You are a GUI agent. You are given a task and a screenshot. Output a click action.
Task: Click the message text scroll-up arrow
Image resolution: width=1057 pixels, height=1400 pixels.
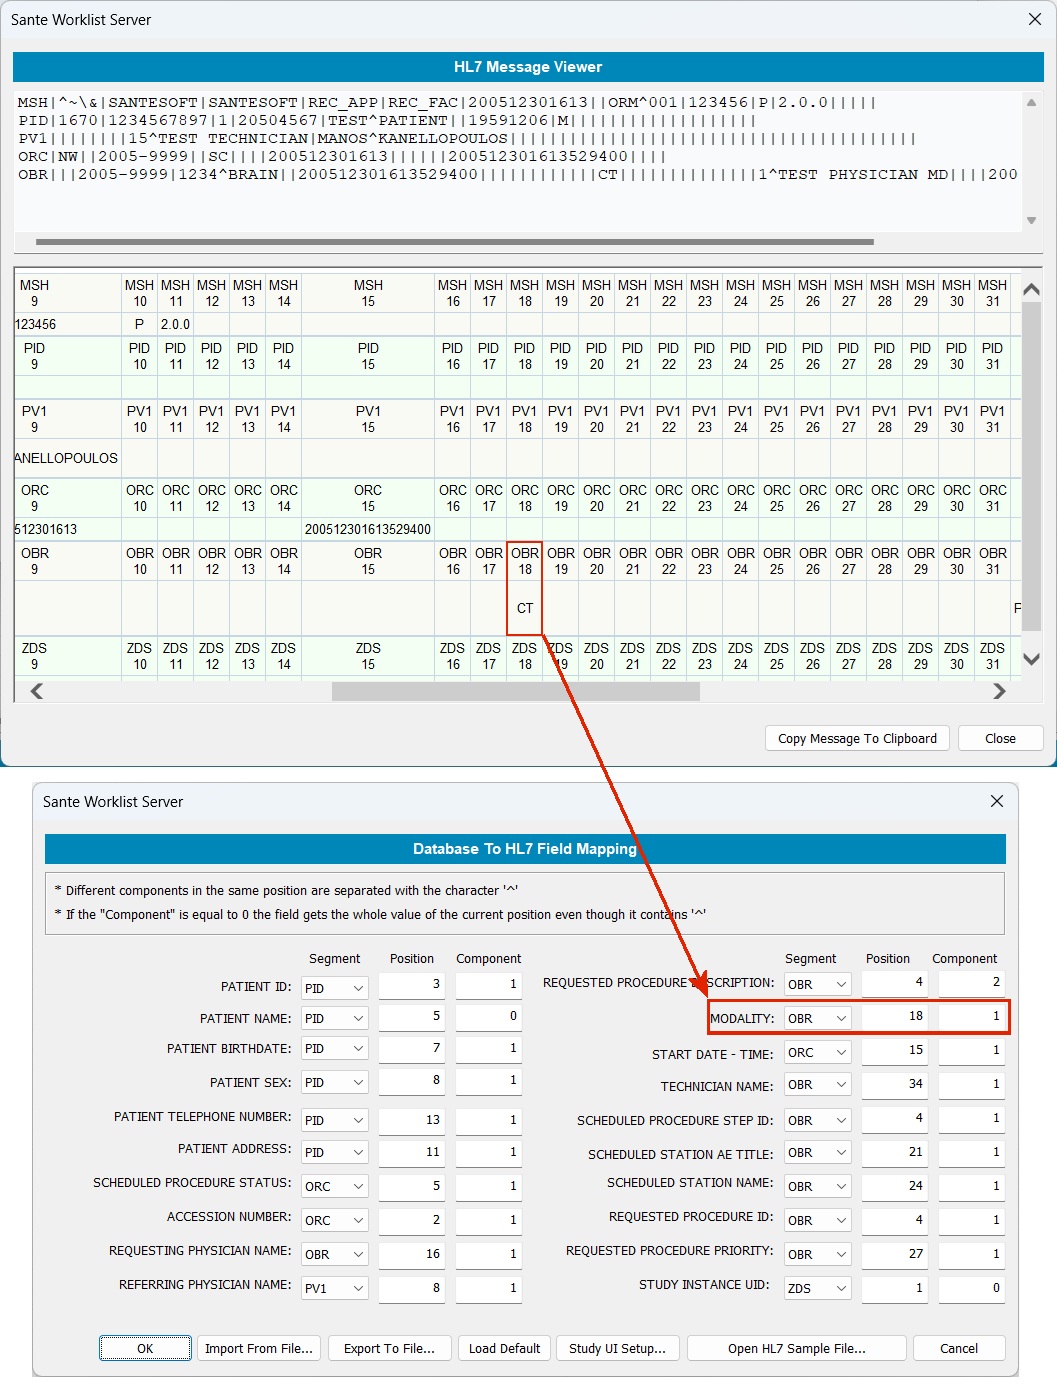pyautogui.click(x=1031, y=102)
